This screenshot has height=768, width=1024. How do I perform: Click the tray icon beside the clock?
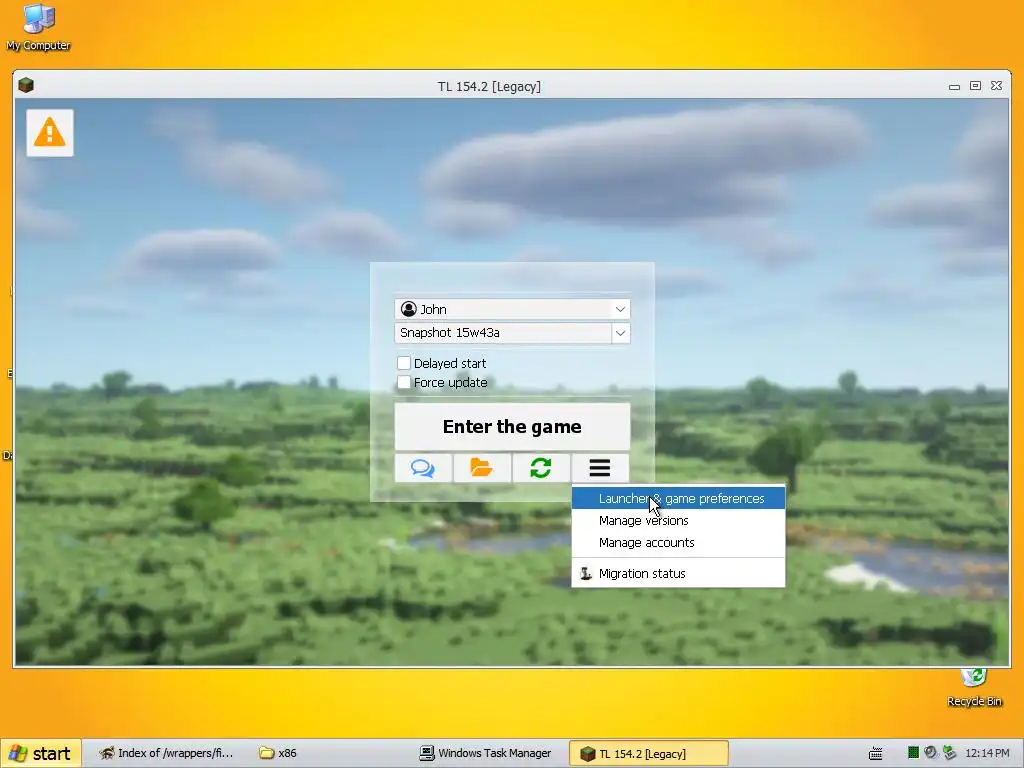click(x=950, y=753)
